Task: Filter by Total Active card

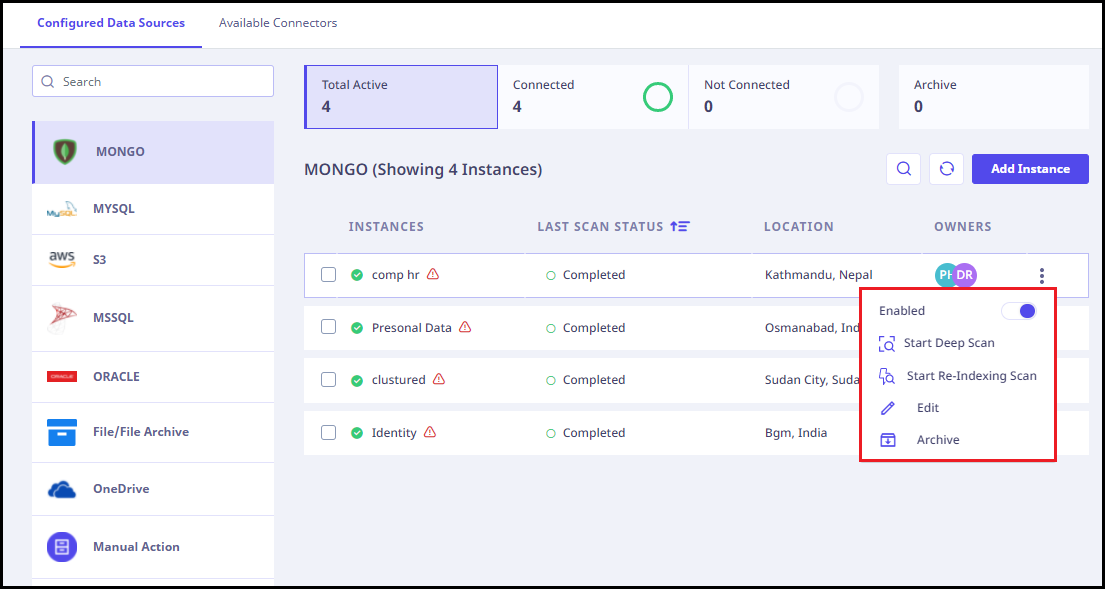Action: (x=401, y=97)
